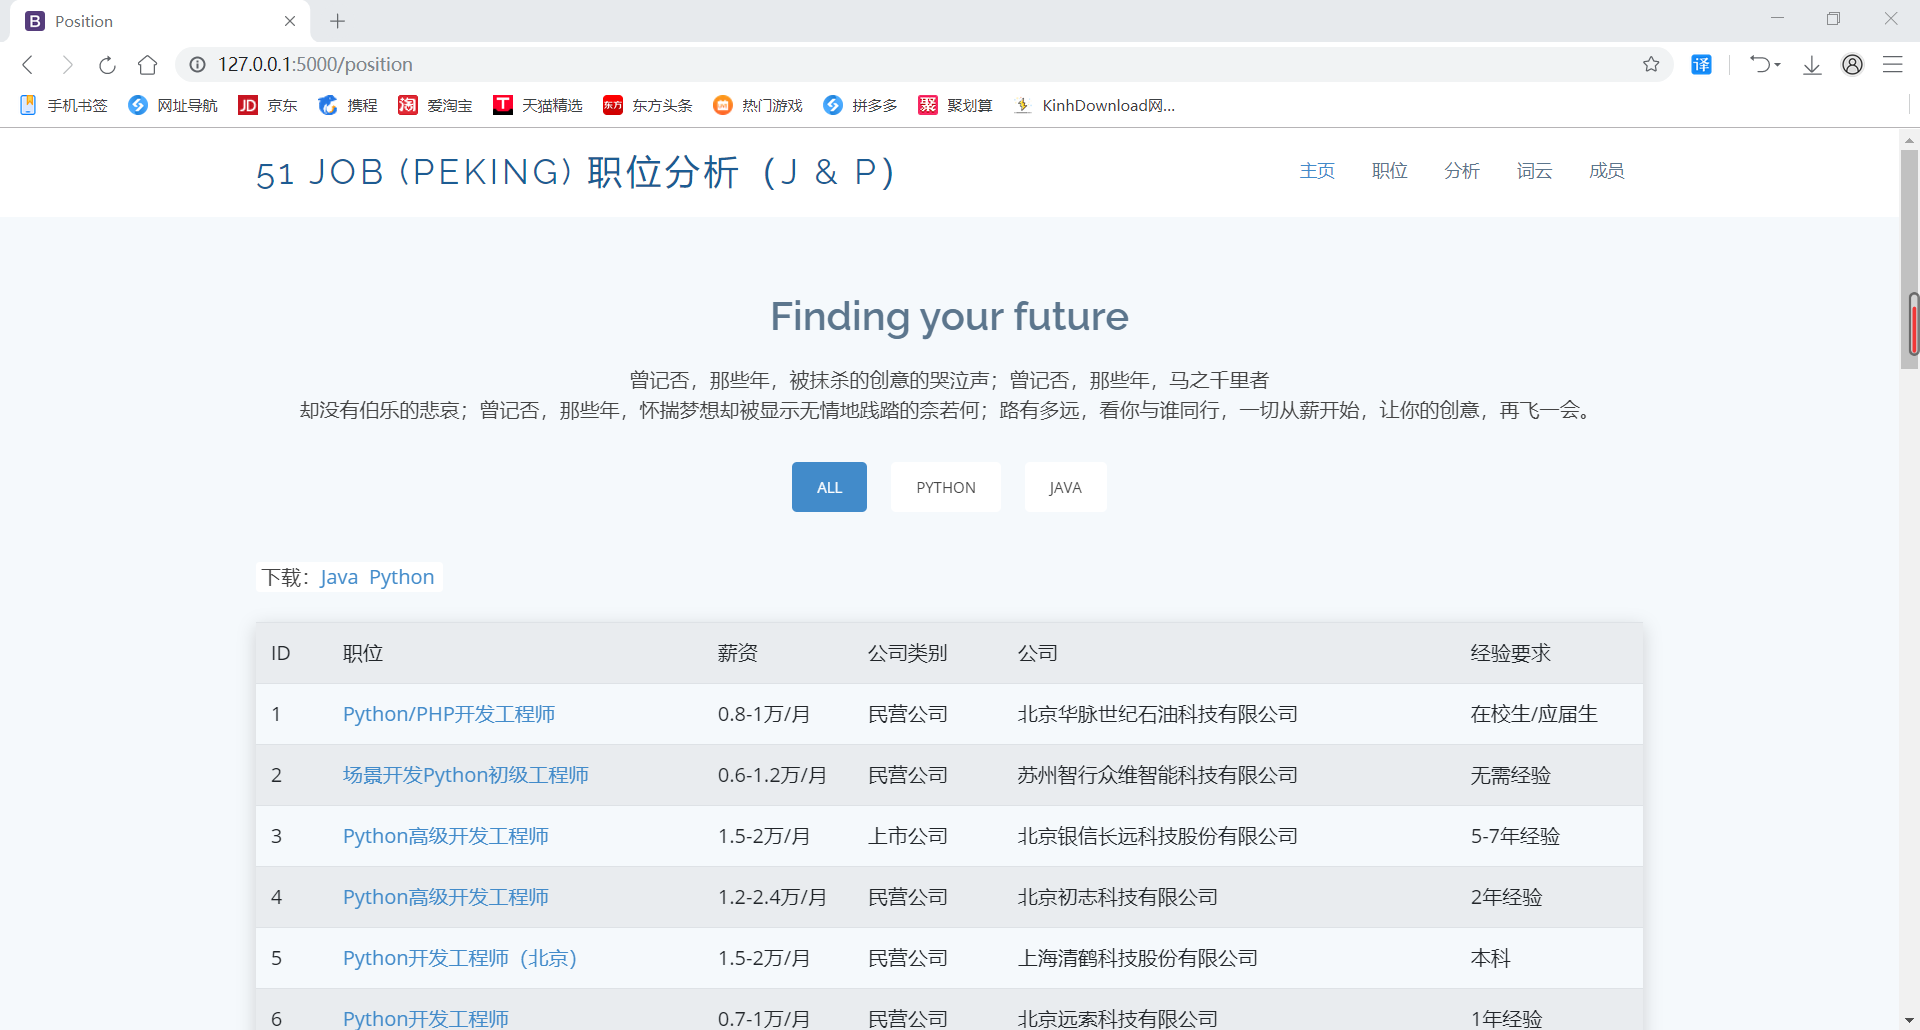The width and height of the screenshot is (1920, 1030).
Task: Open the browser menu via hamburger icon
Action: (x=1893, y=64)
